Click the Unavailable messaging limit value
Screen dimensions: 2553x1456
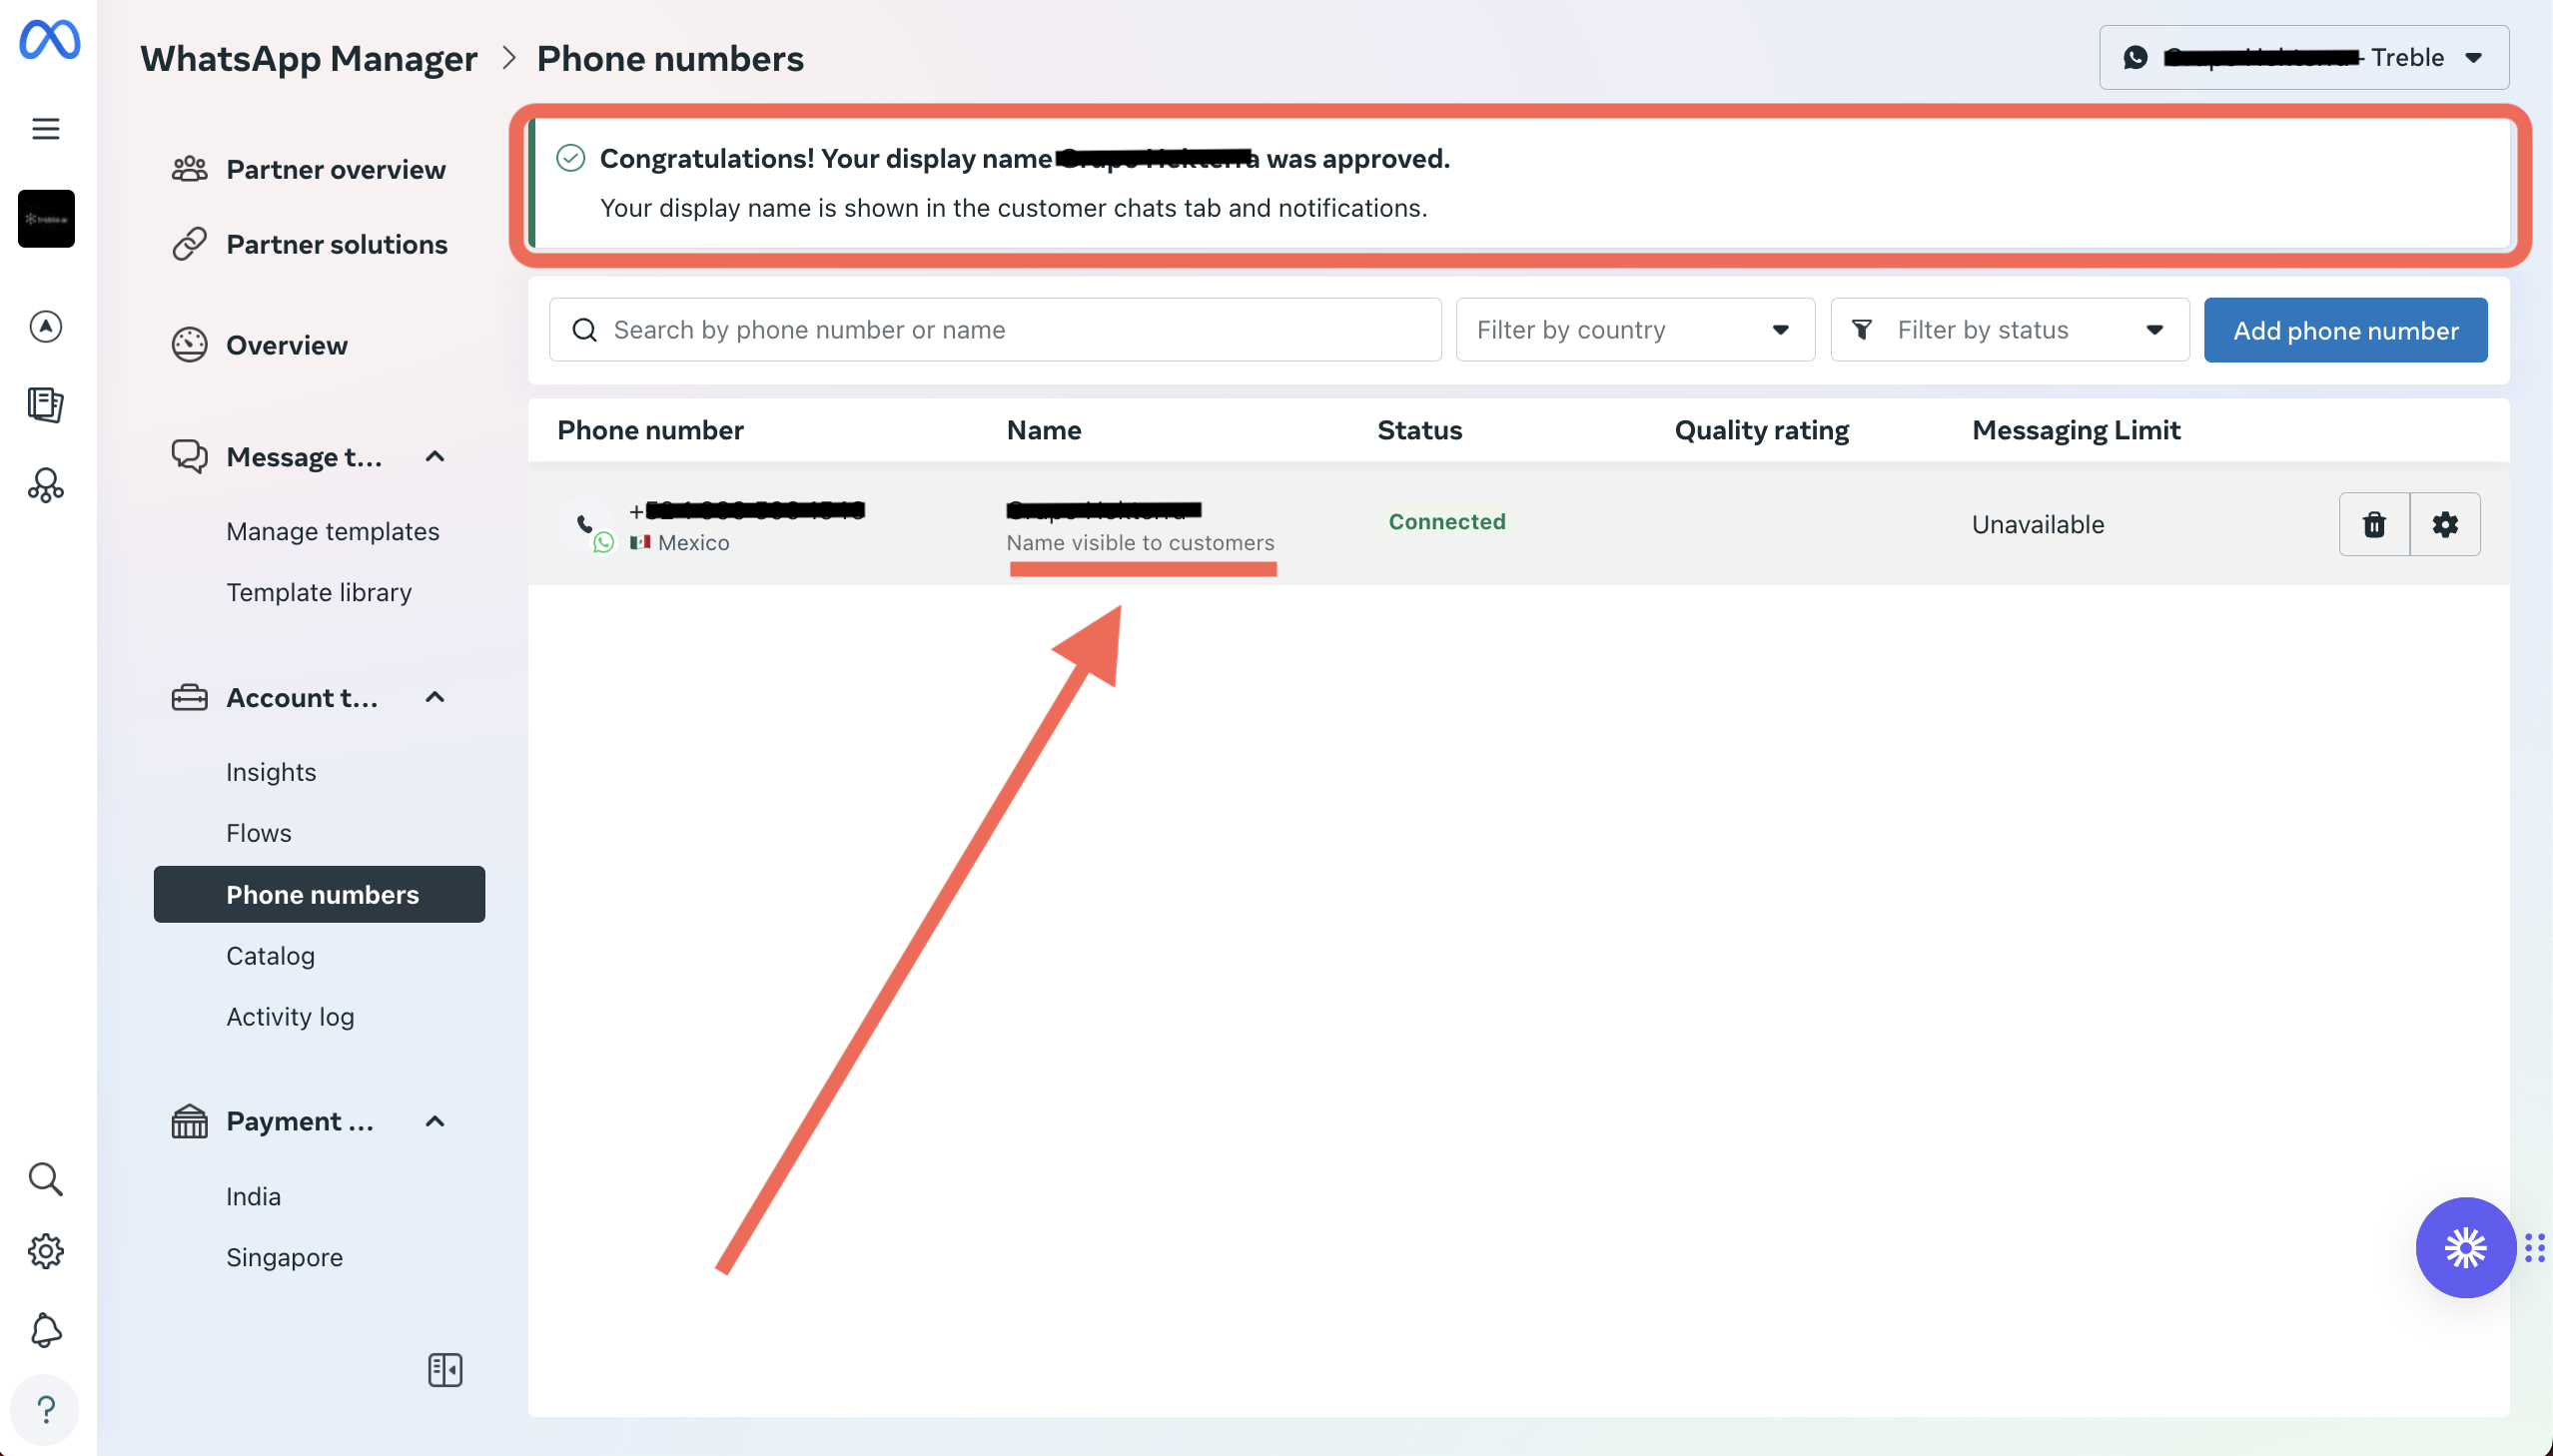tap(2038, 524)
